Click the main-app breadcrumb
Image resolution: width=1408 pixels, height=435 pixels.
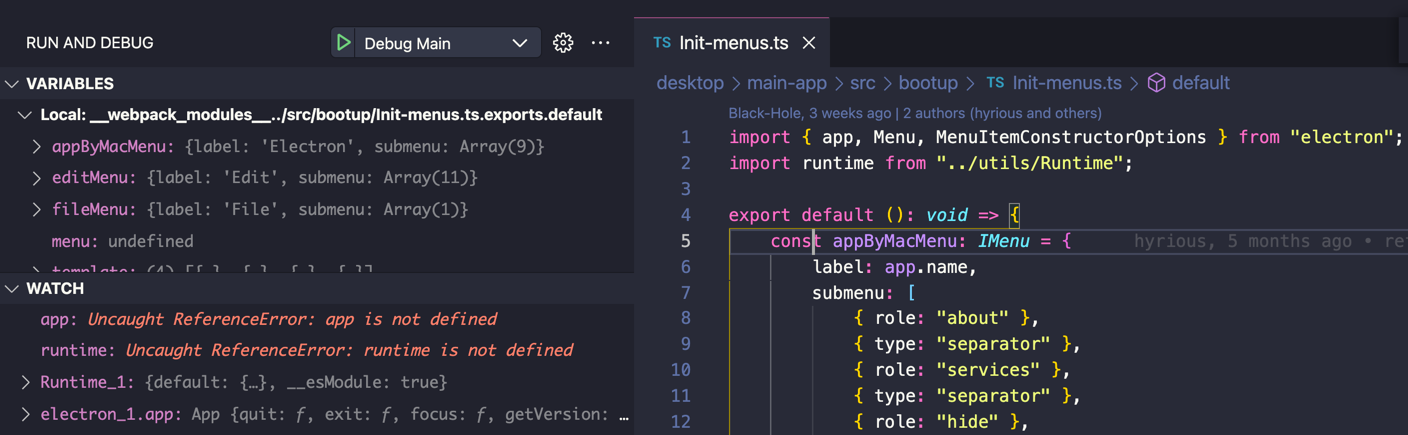pos(787,83)
